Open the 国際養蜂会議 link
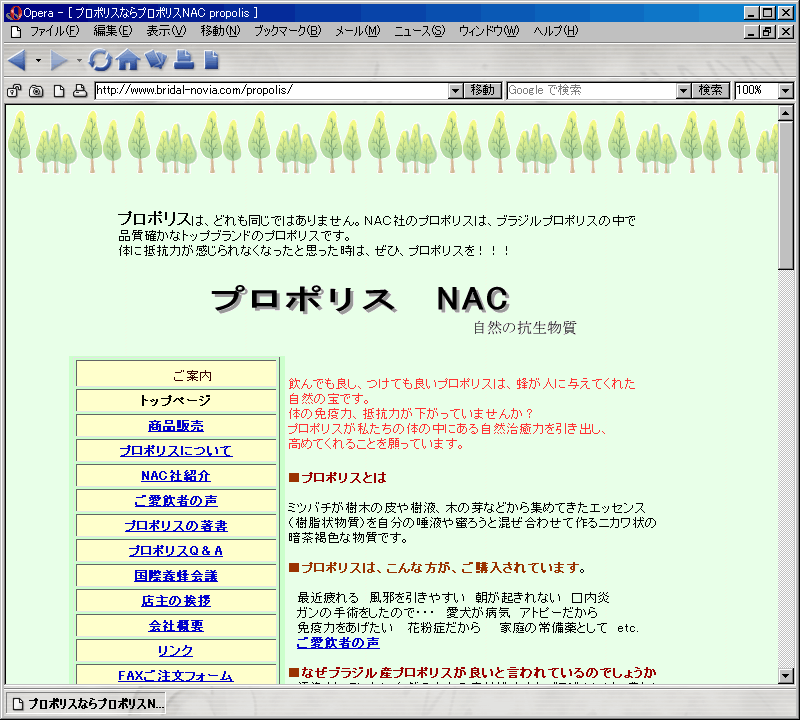This screenshot has height=720, width=800. tap(176, 576)
